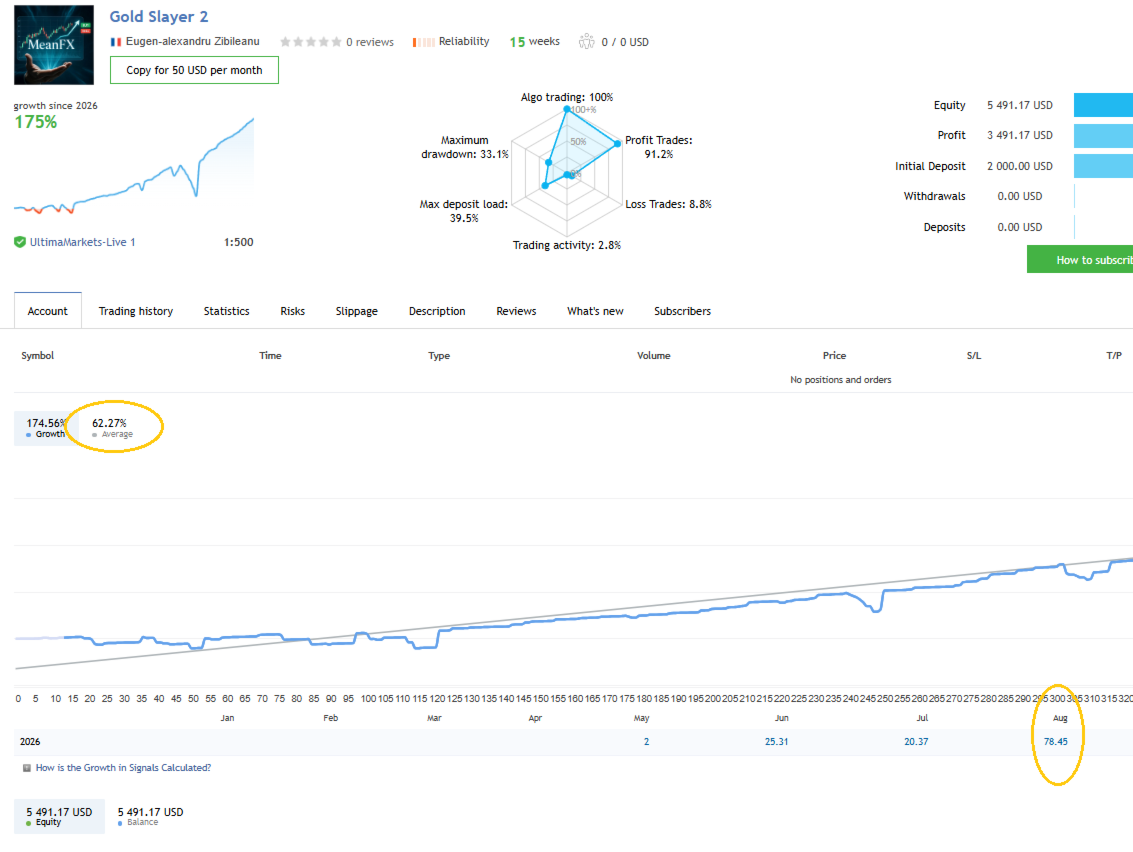Click the growth sparkline chart

point(134,166)
